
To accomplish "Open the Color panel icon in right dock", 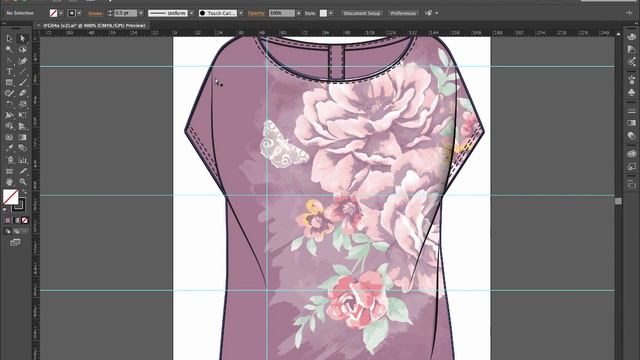I will point(631,37).
